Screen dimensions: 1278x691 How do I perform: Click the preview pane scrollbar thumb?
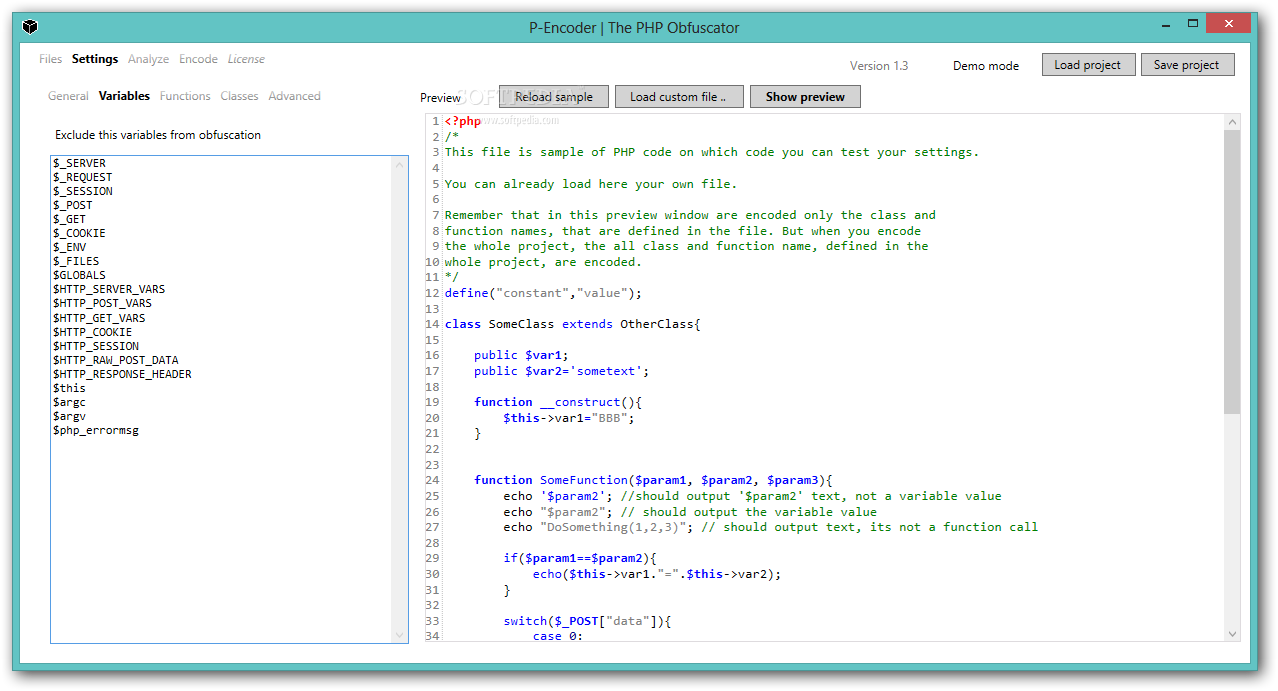1231,272
